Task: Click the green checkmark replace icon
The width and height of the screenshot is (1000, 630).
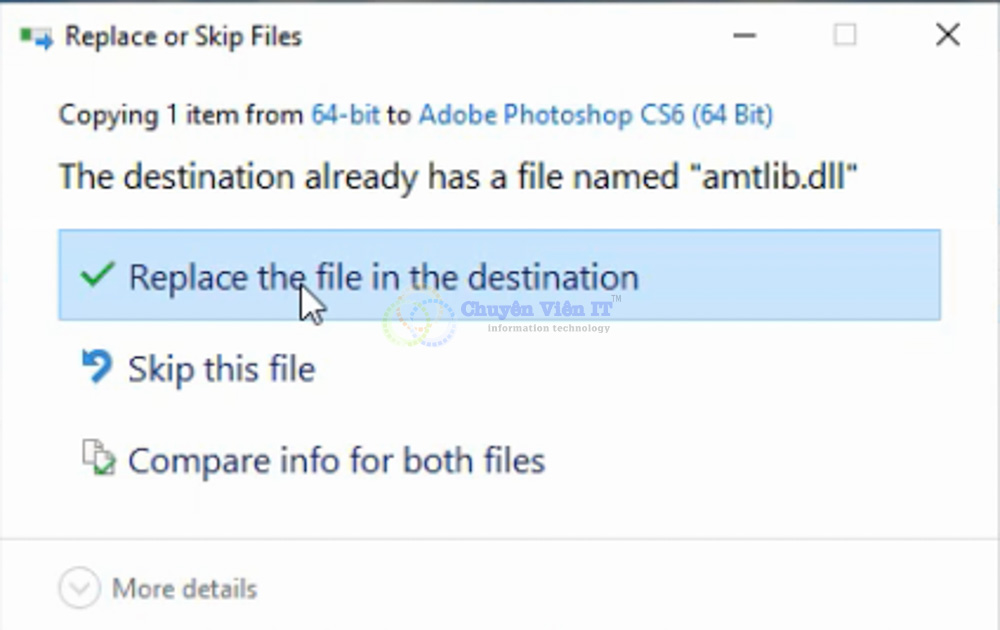Action: (x=96, y=274)
